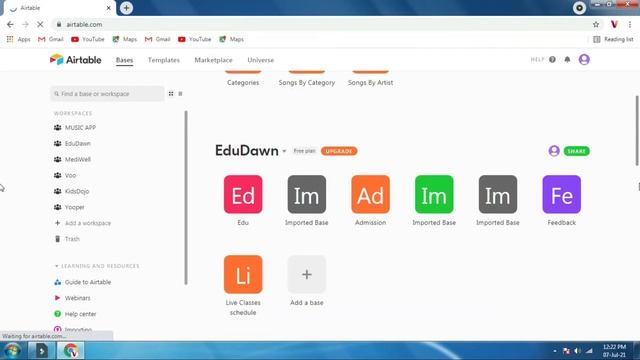Open the Edu base icon
Screen dimensions: 640x360
coord(243,194)
